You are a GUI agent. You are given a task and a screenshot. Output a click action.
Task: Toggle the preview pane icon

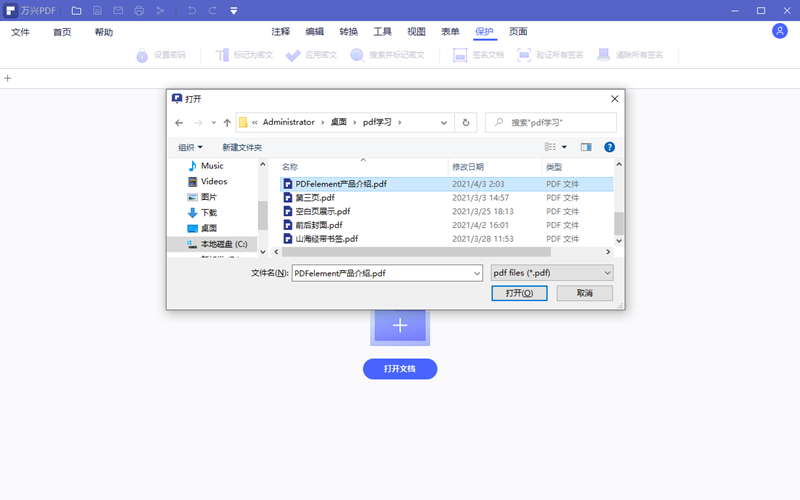586,147
